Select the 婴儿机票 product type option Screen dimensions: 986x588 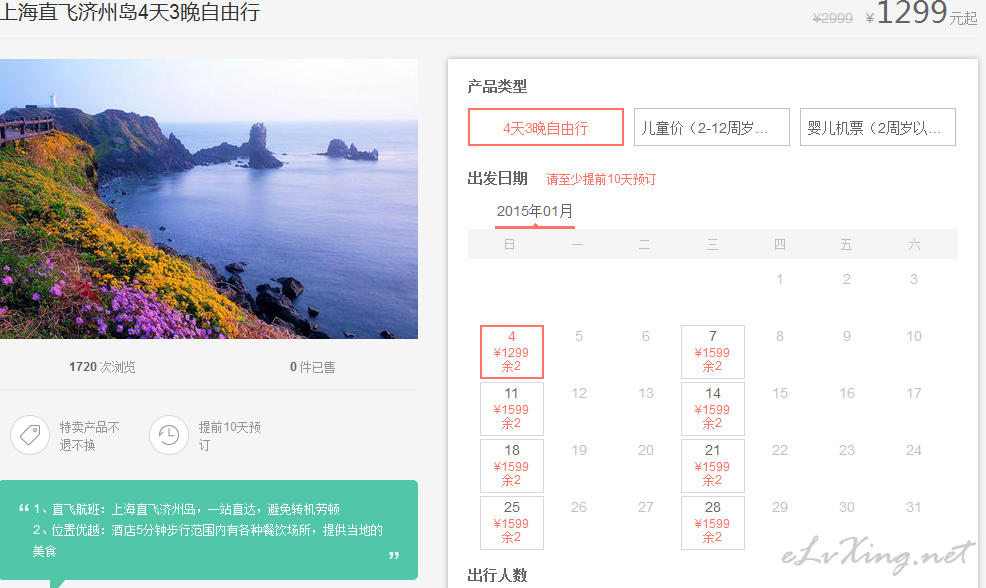coord(877,128)
